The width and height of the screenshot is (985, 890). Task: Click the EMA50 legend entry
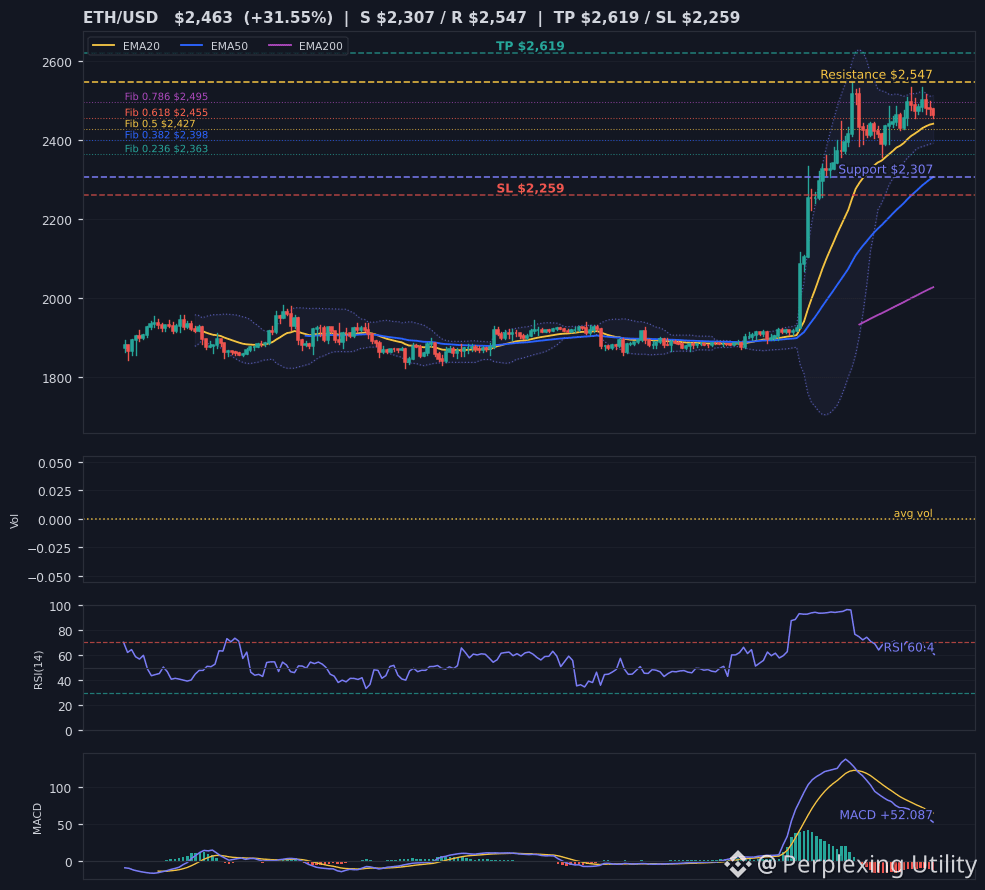[x=214, y=46]
